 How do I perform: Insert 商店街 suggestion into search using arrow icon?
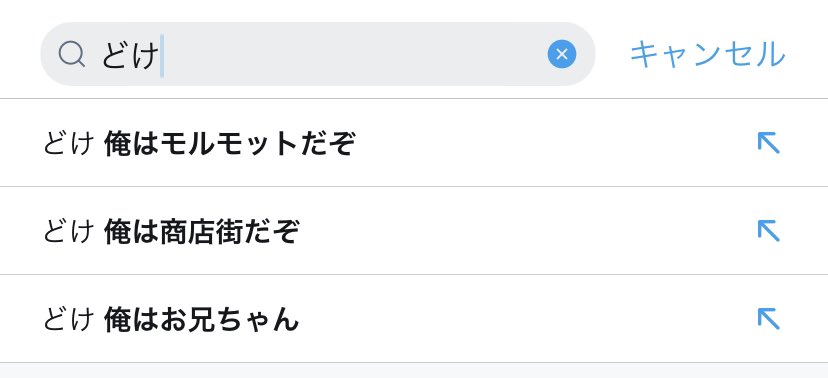click(768, 231)
